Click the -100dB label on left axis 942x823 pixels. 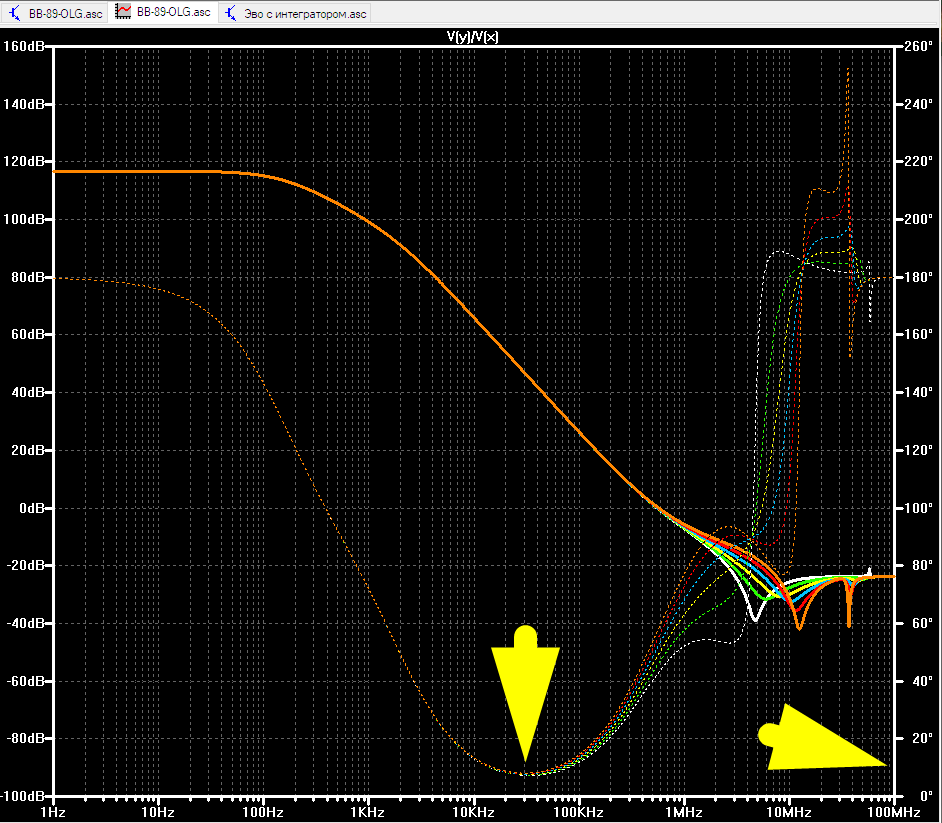pyautogui.click(x=23, y=797)
